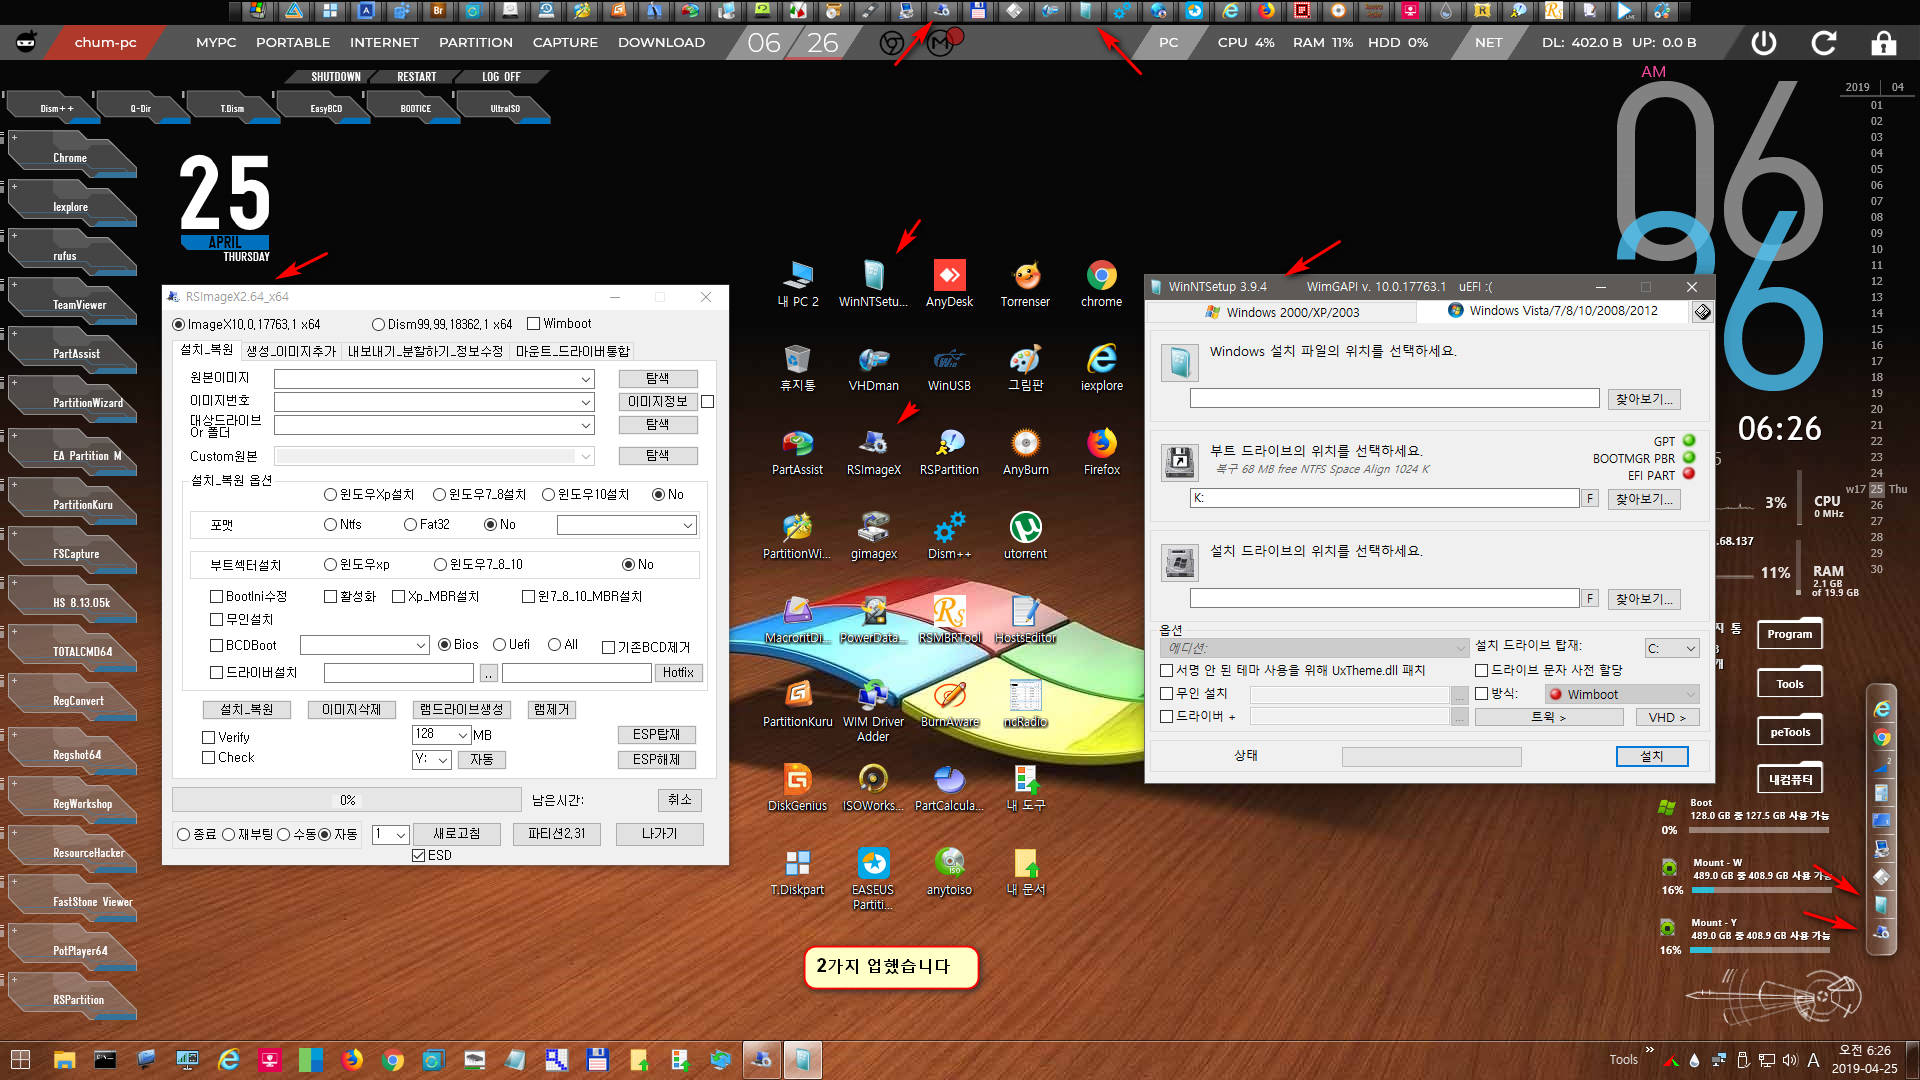This screenshot has height=1080, width=1920.
Task: Click the 설치 button in WinNTSetup
Action: point(1652,756)
